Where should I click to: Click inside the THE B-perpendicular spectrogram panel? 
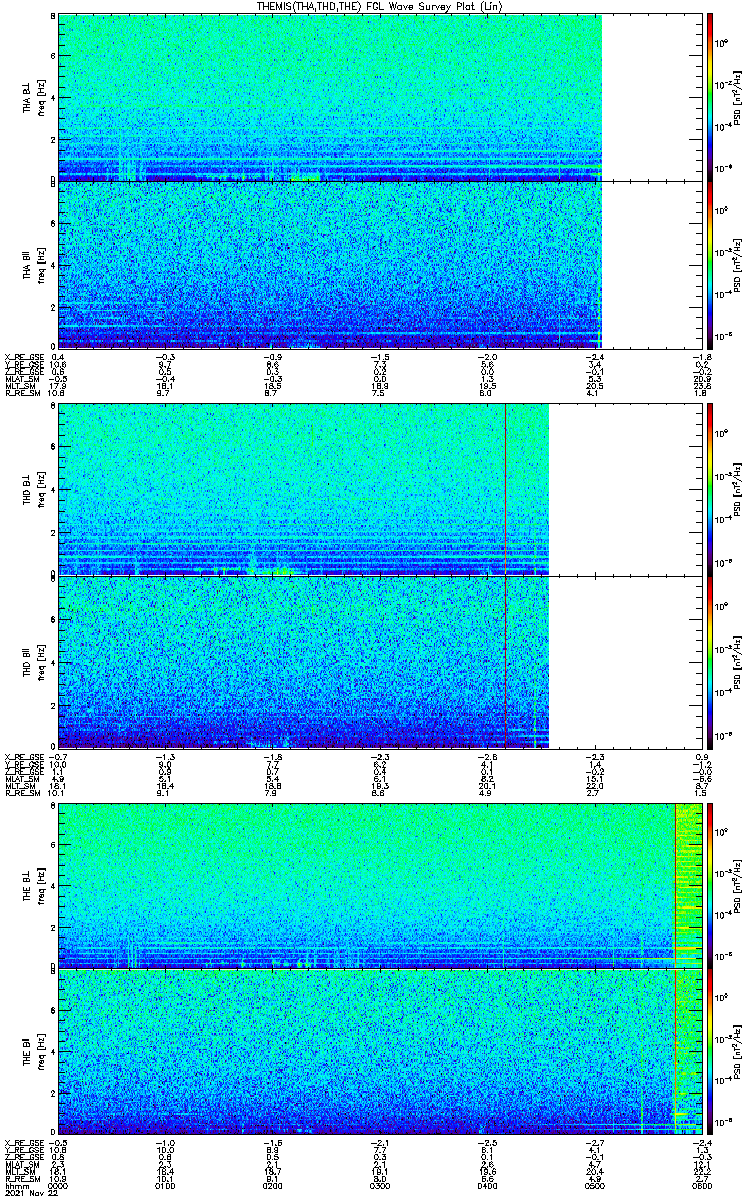378,885
